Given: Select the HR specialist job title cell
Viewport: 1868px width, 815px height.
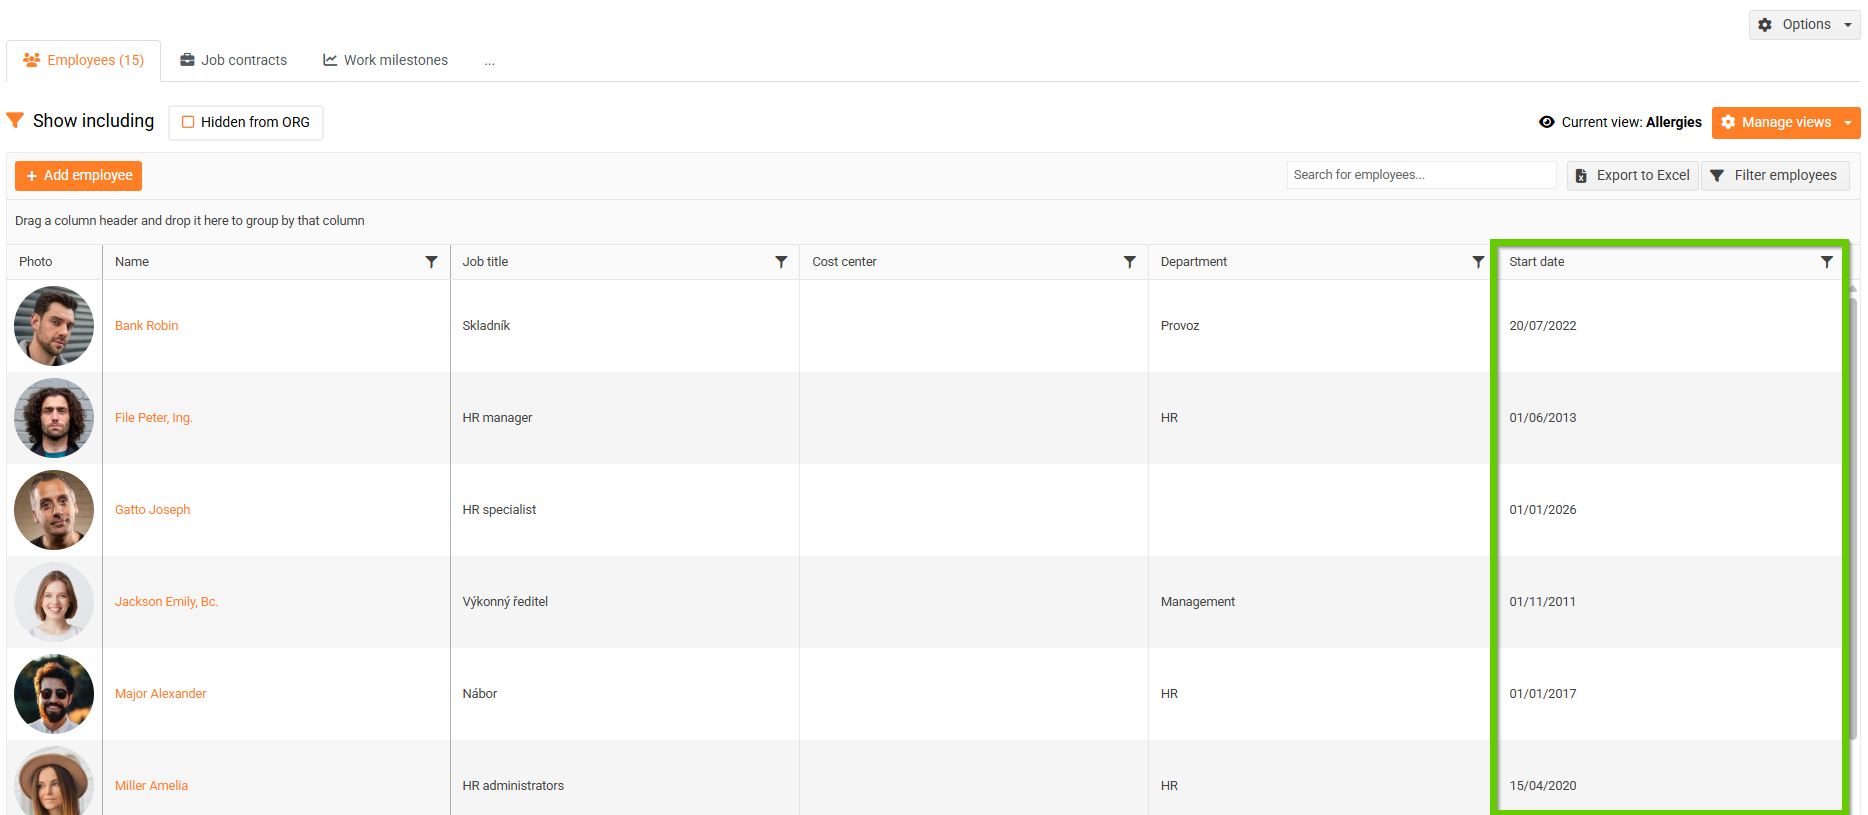Looking at the screenshot, I should point(625,510).
